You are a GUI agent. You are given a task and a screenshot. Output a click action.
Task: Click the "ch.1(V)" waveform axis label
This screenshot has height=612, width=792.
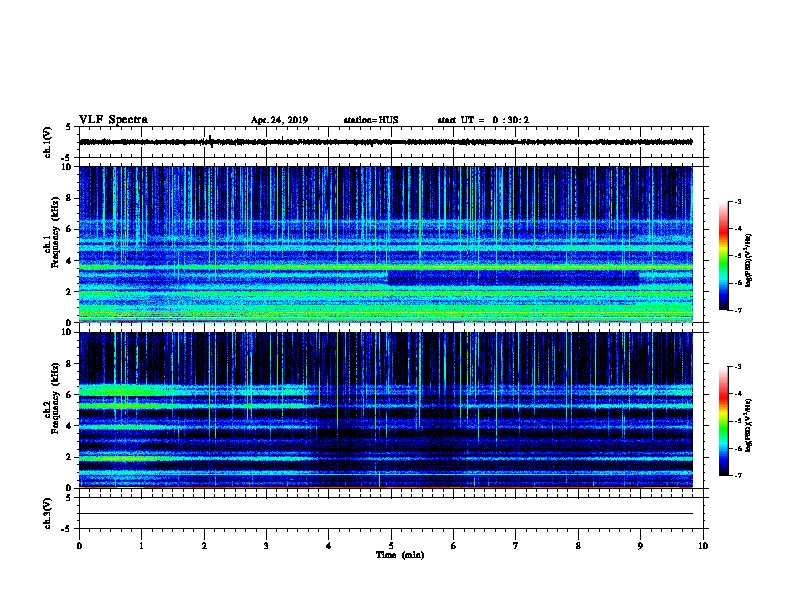(x=47, y=142)
